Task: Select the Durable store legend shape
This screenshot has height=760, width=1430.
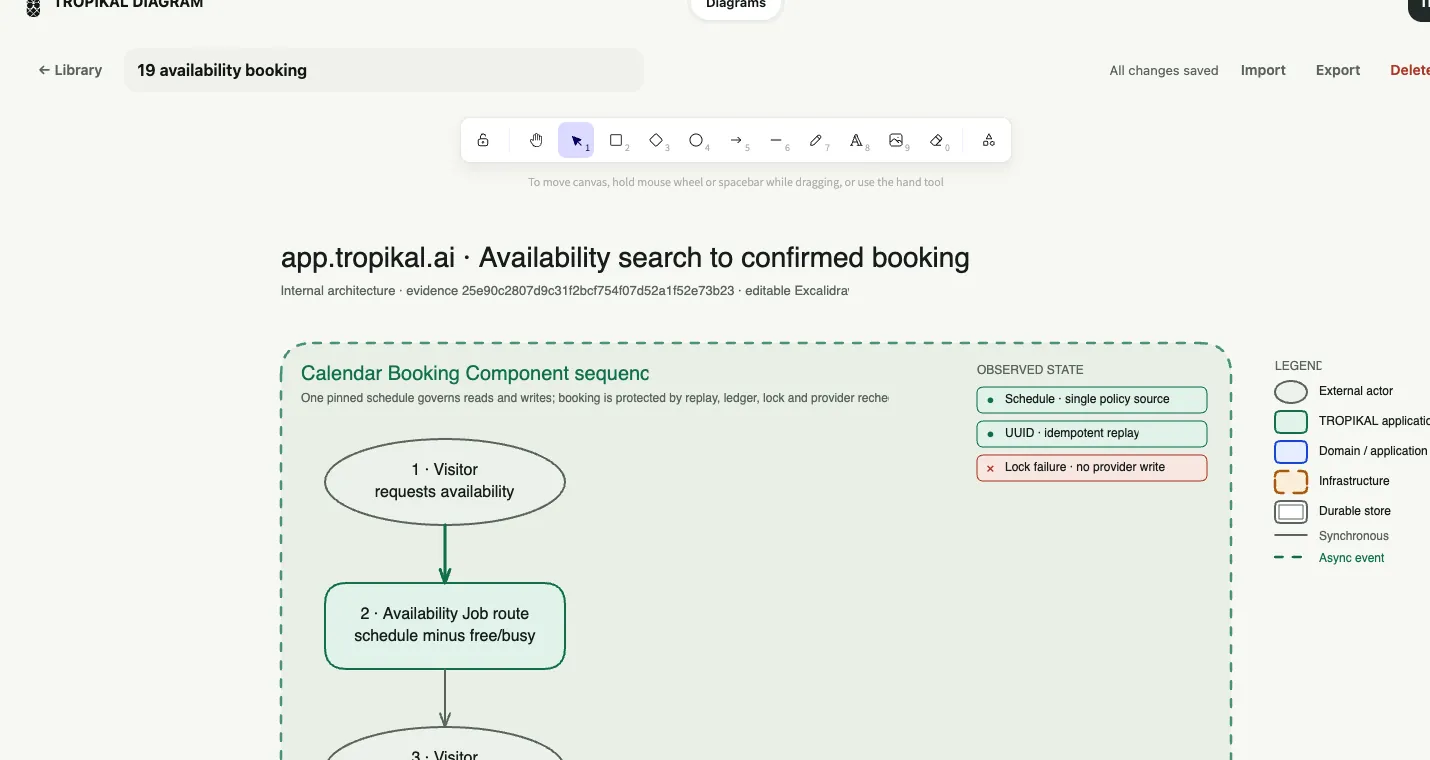Action: (x=1291, y=511)
